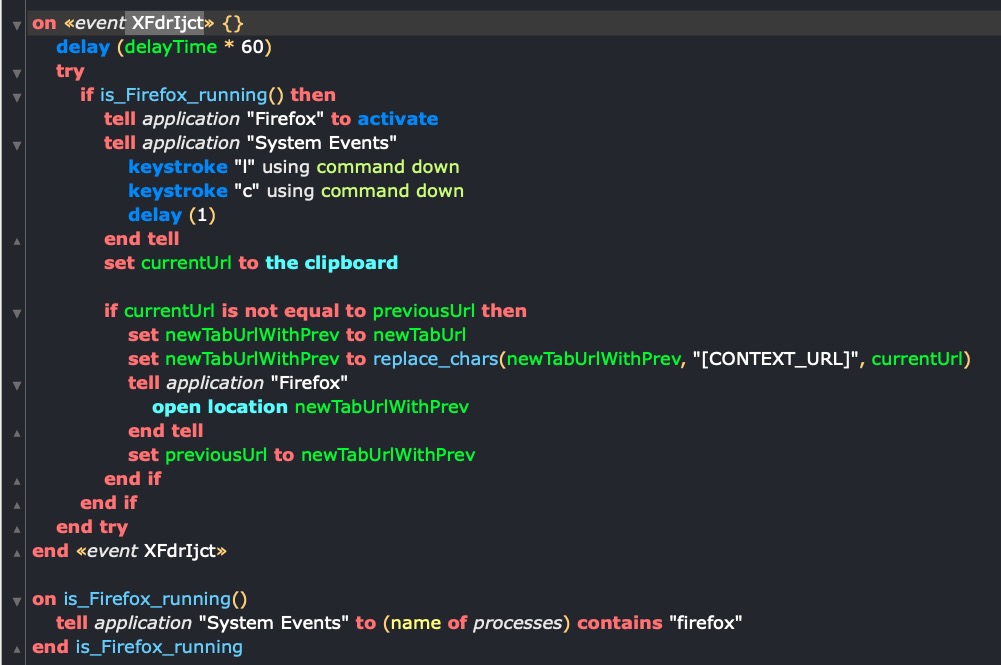
Task: Click the "name of processes" expression
Action: click(473, 623)
